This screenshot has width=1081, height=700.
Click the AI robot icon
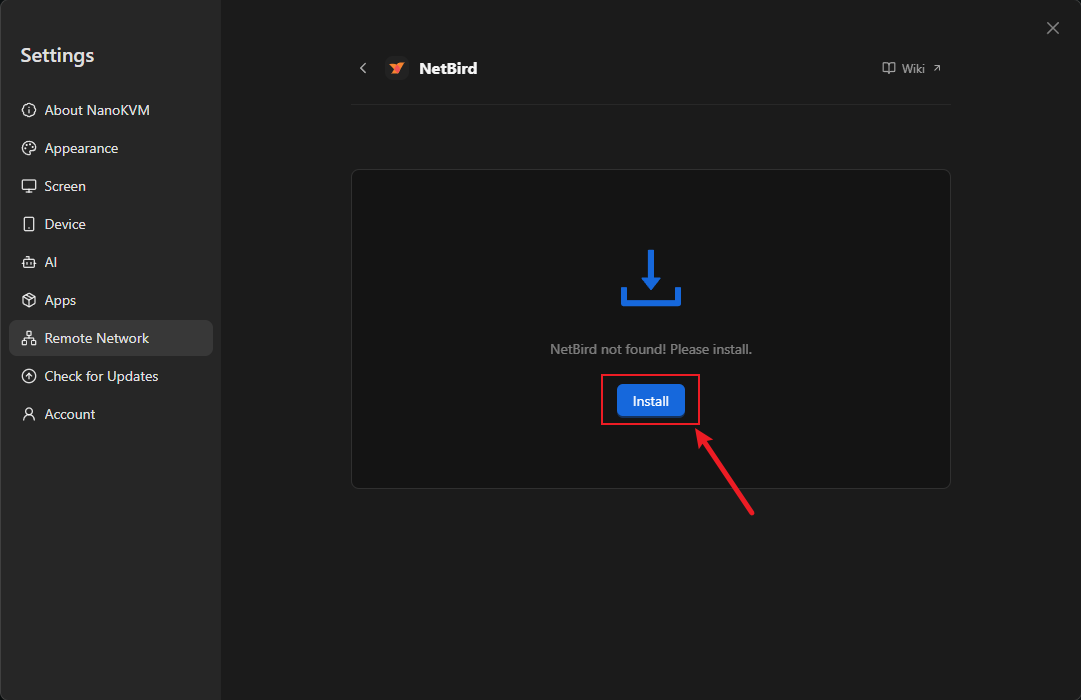[x=29, y=262]
